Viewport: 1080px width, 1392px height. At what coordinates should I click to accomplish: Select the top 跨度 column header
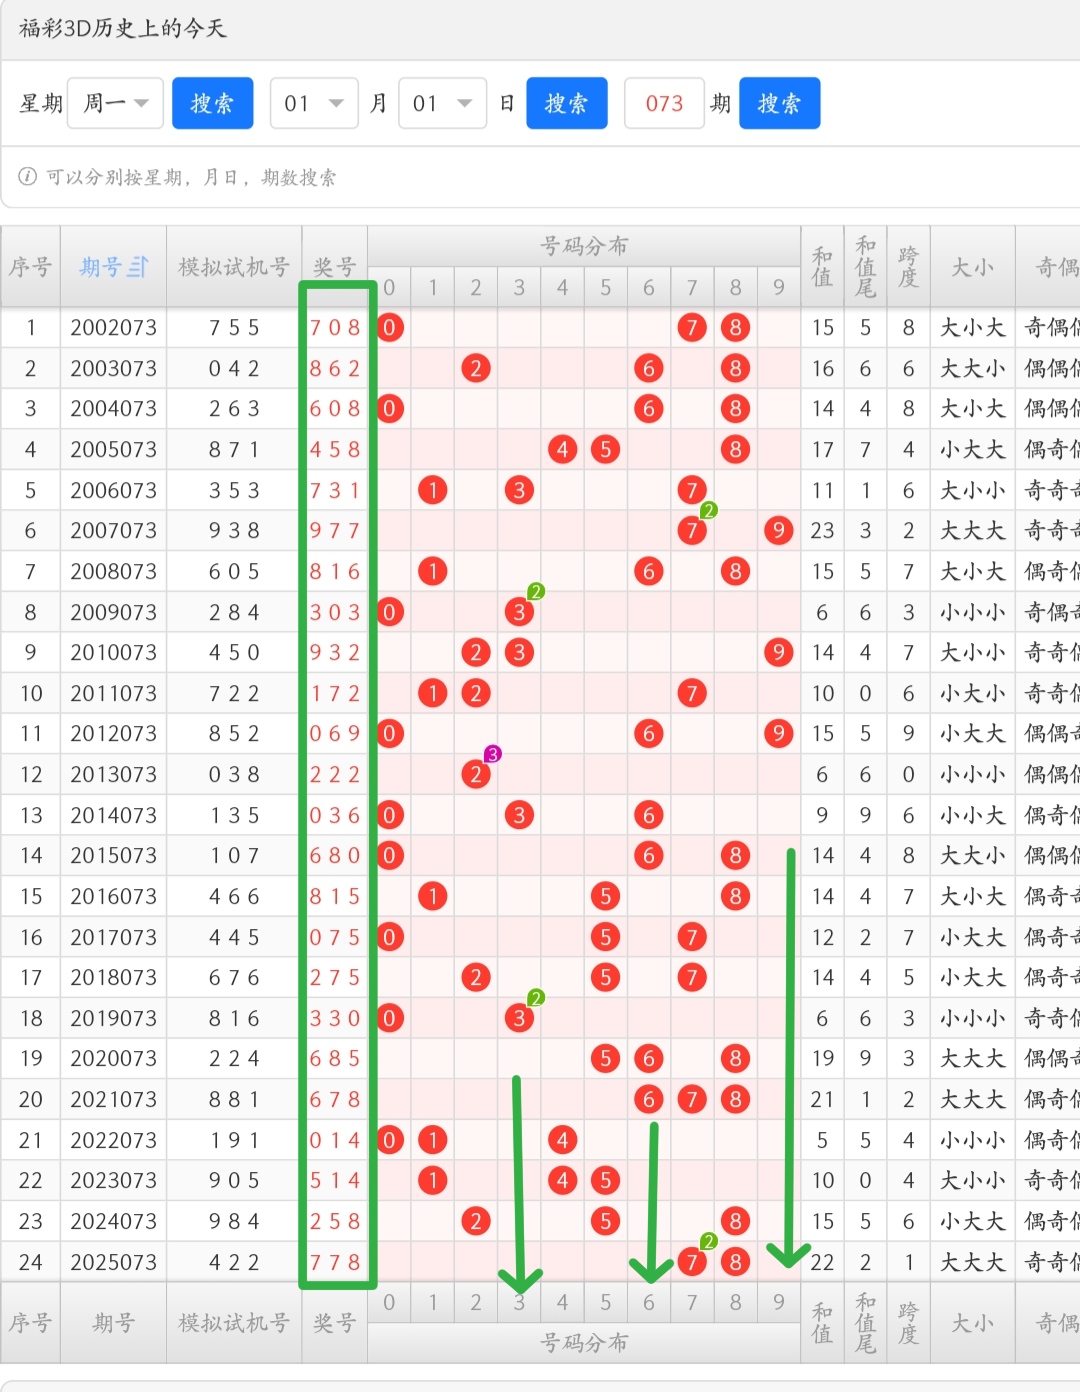[x=908, y=267]
